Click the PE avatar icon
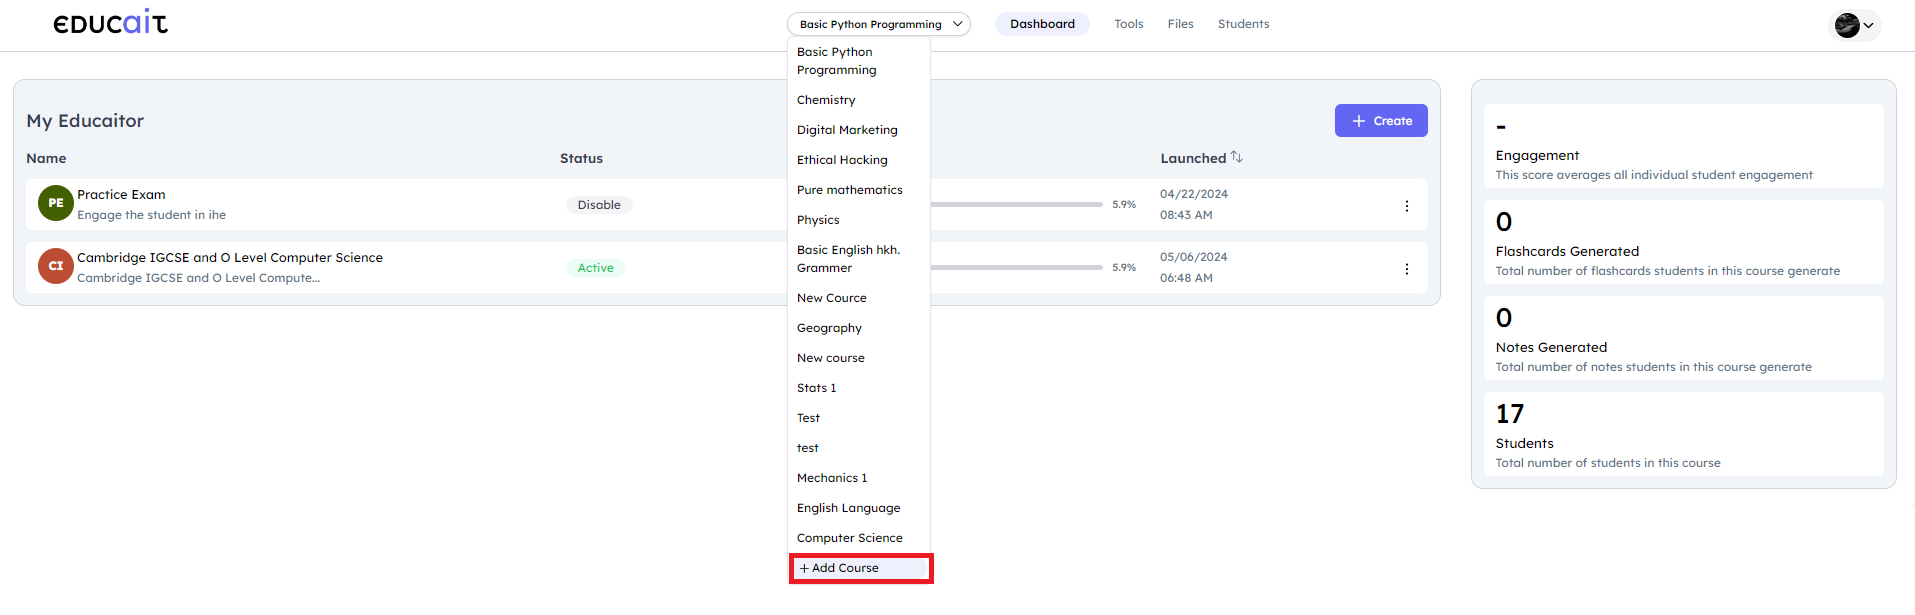The image size is (1915, 615). point(55,203)
